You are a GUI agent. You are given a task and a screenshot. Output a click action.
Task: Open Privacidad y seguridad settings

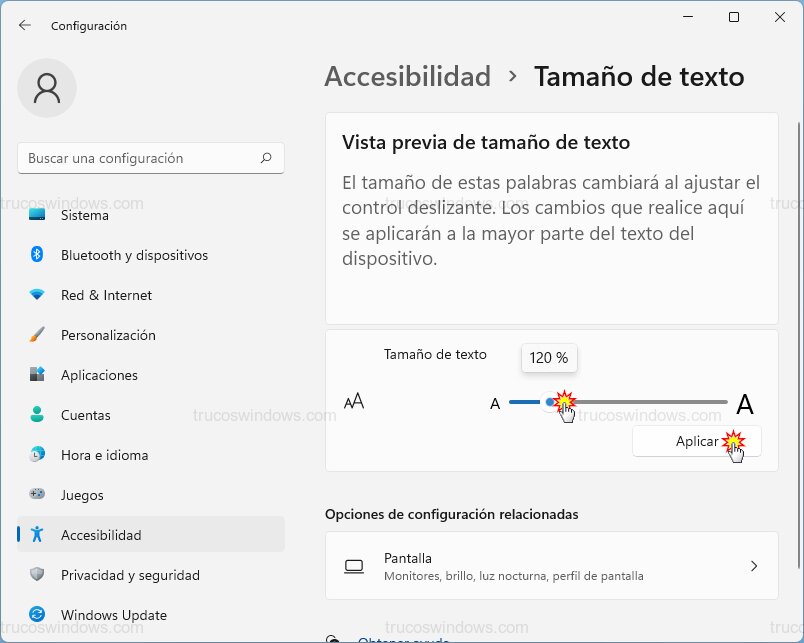(130, 575)
